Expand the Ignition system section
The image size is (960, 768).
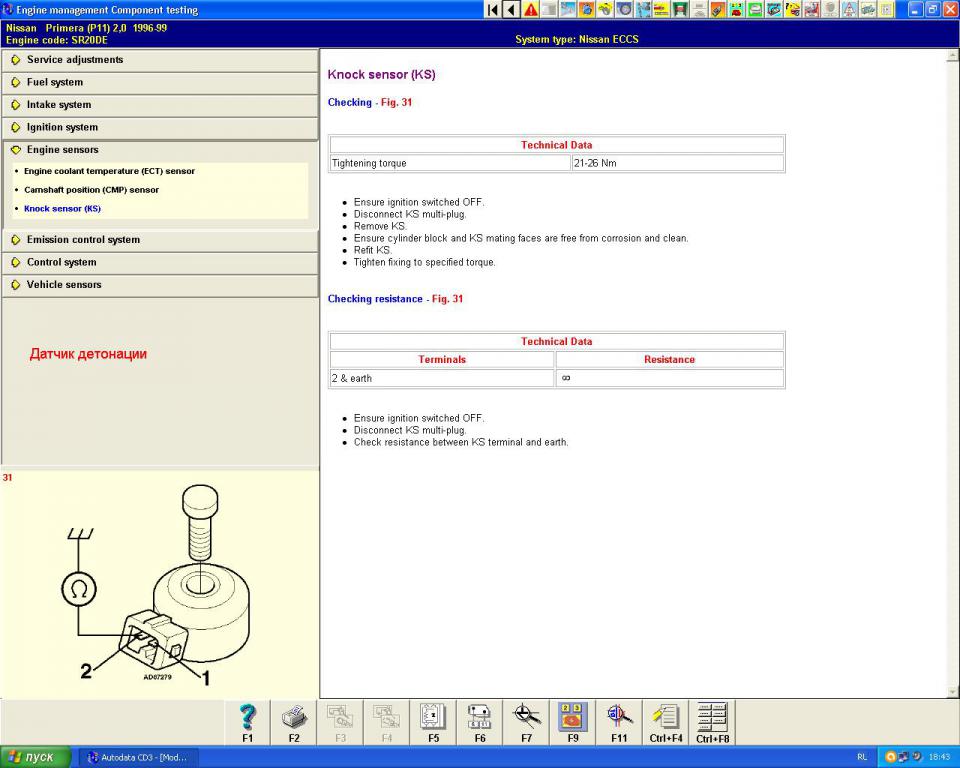(x=160, y=127)
